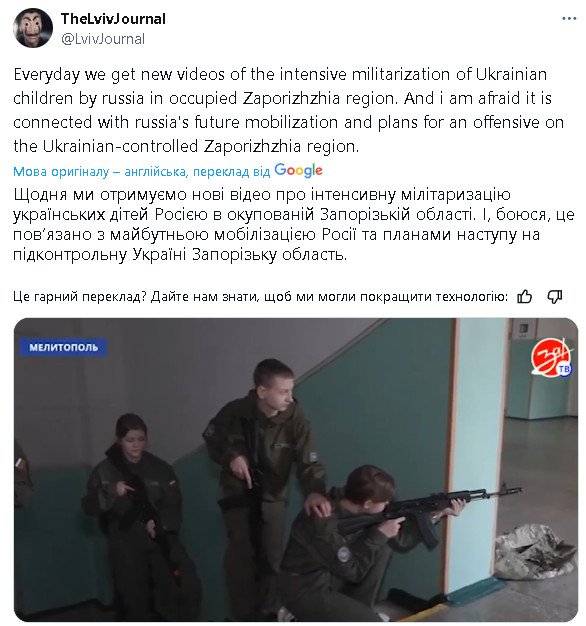Open the @LvivJournal handle link

(103, 39)
